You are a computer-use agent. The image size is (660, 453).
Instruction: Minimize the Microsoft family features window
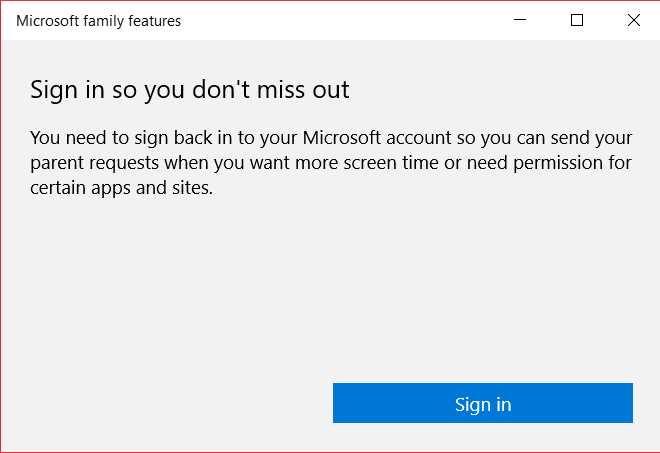pyautogui.click(x=520, y=20)
